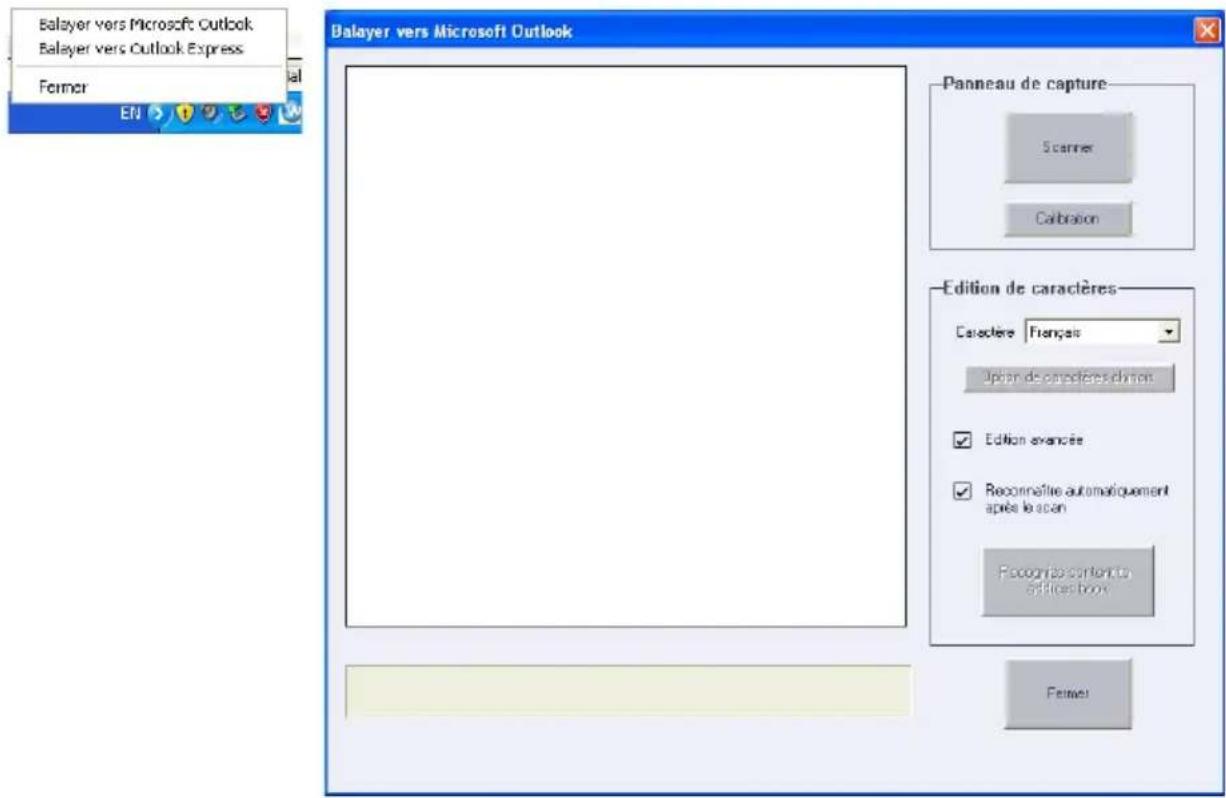
Task: Click the Fermer button in the dialog
Action: pyautogui.click(x=1068, y=693)
